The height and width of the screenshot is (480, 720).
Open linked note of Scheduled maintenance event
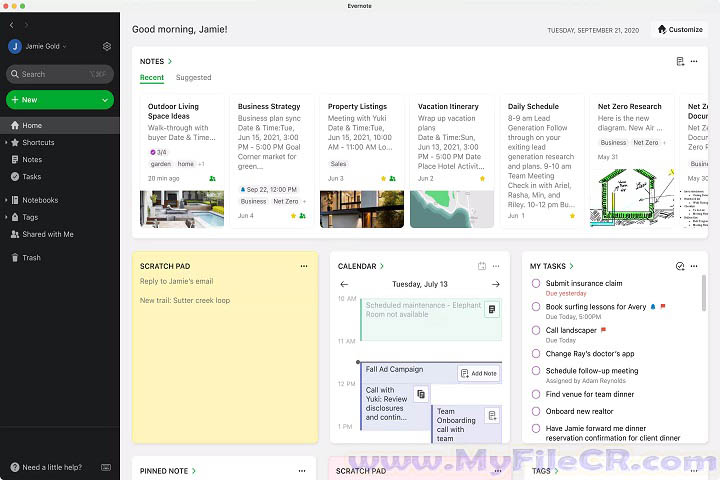click(492, 310)
